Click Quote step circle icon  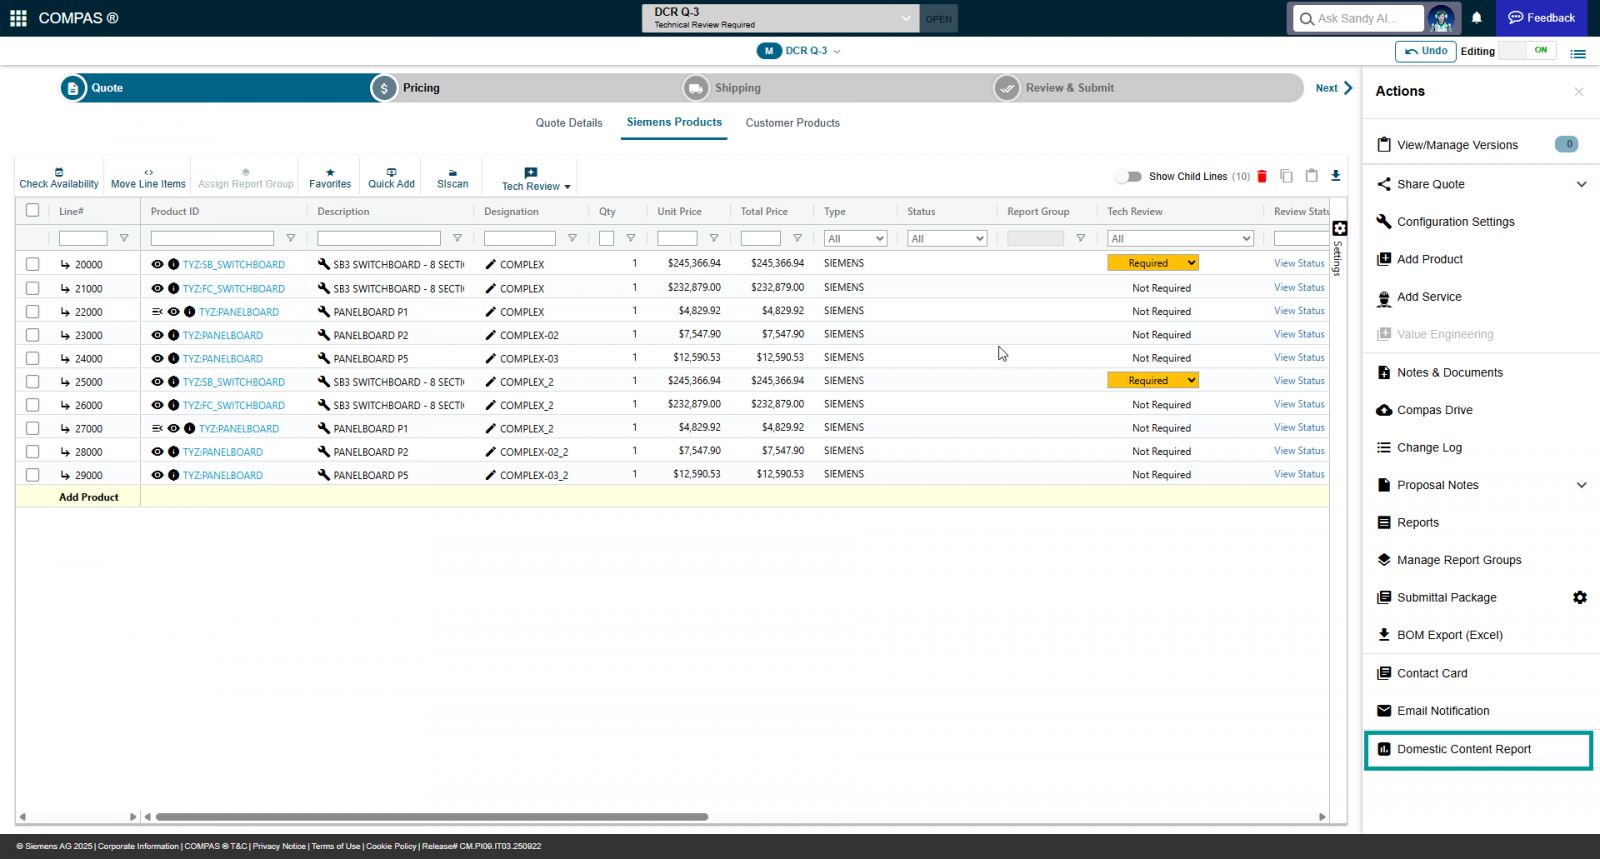point(73,88)
